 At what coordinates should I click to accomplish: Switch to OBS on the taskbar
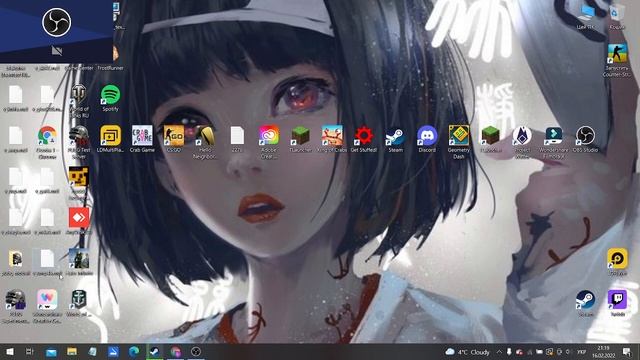pyautogui.click(x=196, y=351)
